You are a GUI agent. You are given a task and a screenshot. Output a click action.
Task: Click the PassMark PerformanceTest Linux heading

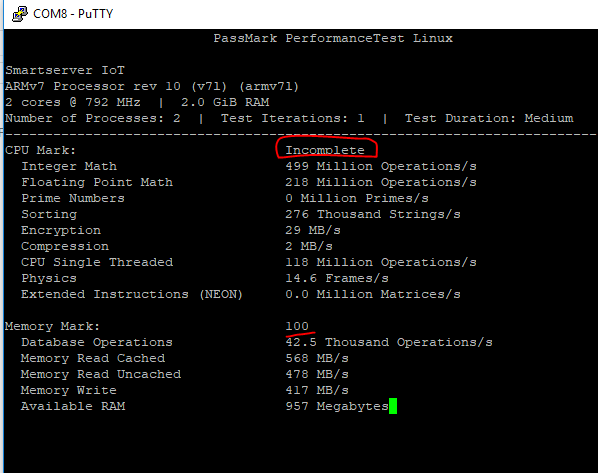click(x=333, y=38)
